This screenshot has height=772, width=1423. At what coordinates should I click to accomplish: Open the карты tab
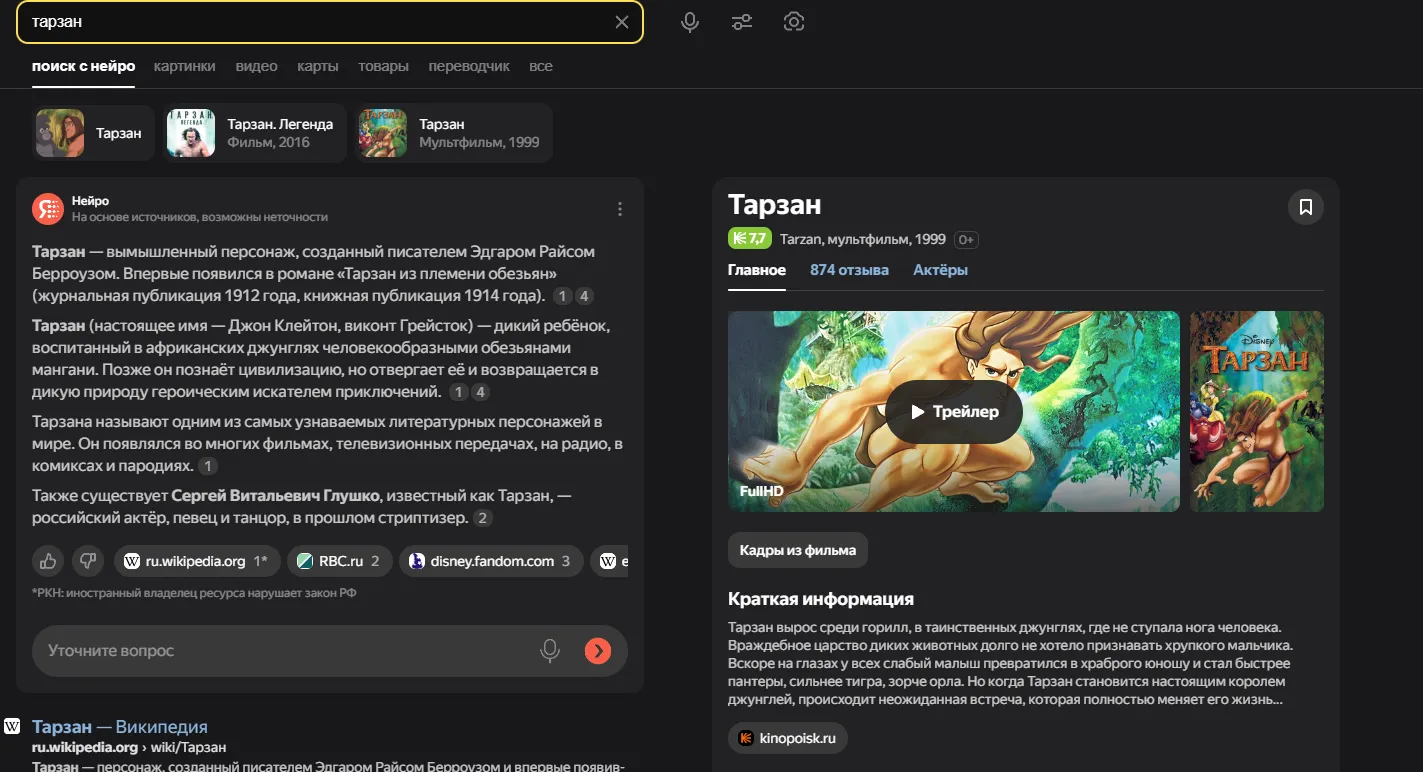[318, 66]
